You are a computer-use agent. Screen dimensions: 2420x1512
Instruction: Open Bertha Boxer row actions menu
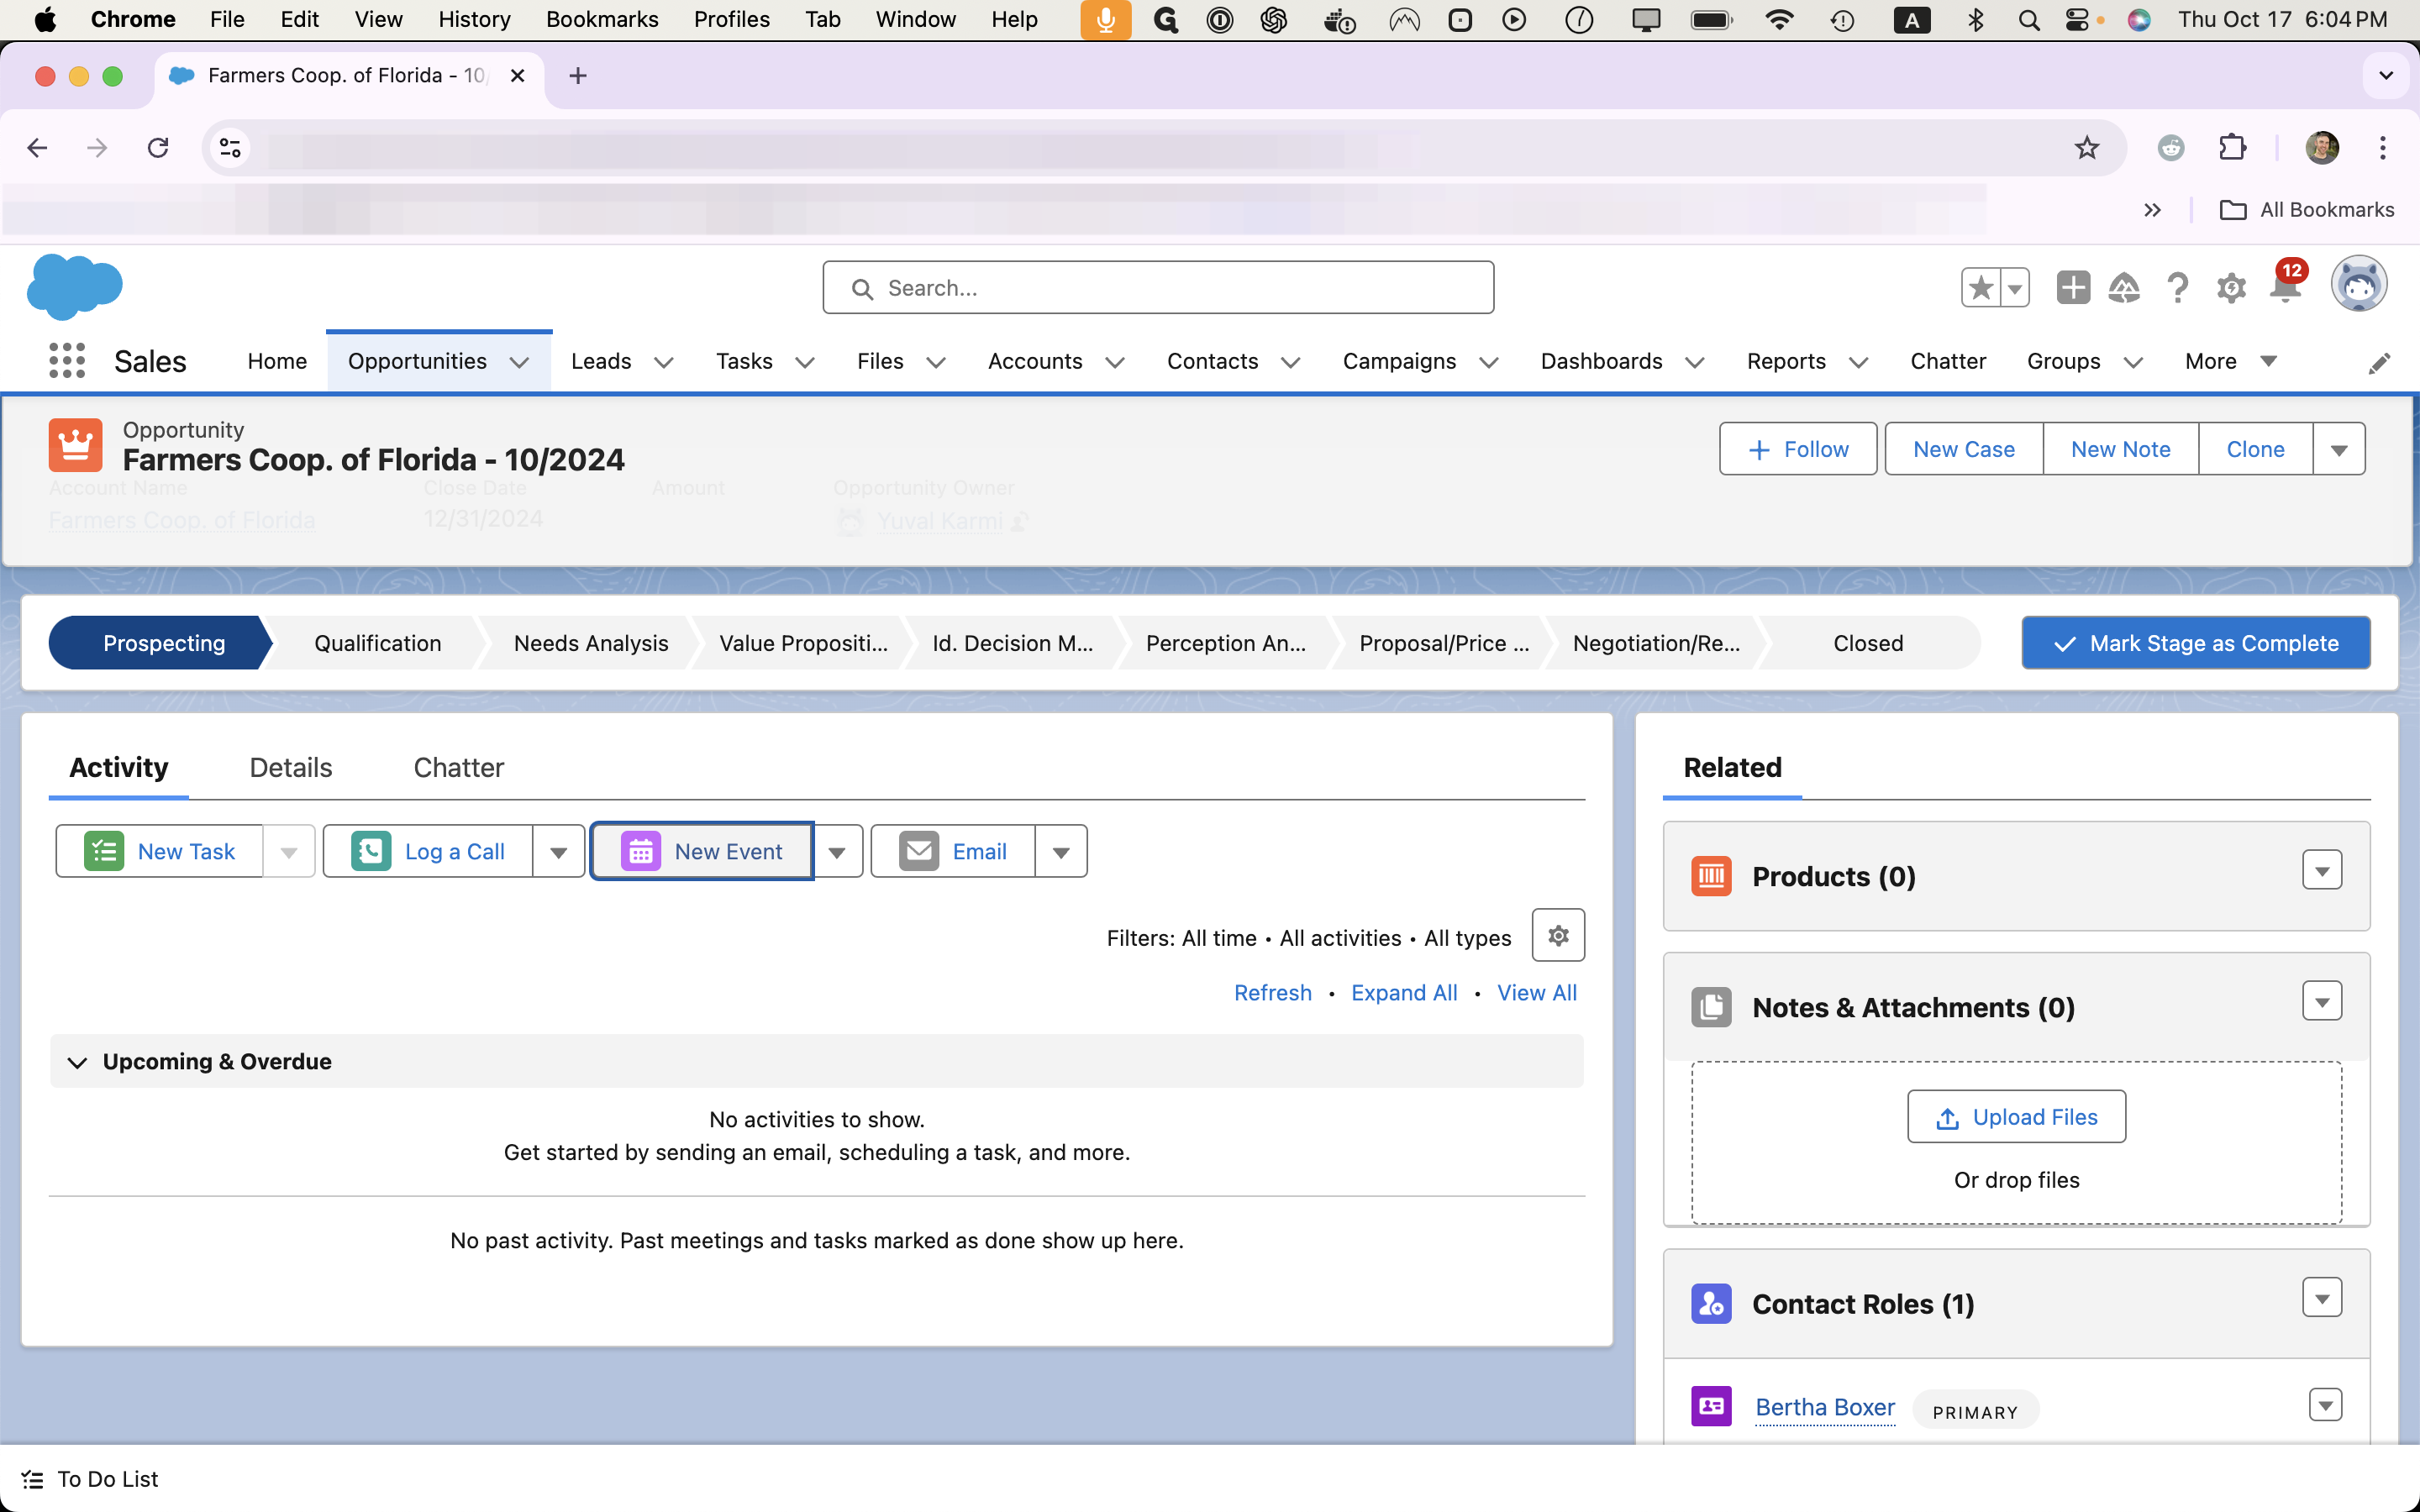[2326, 1405]
